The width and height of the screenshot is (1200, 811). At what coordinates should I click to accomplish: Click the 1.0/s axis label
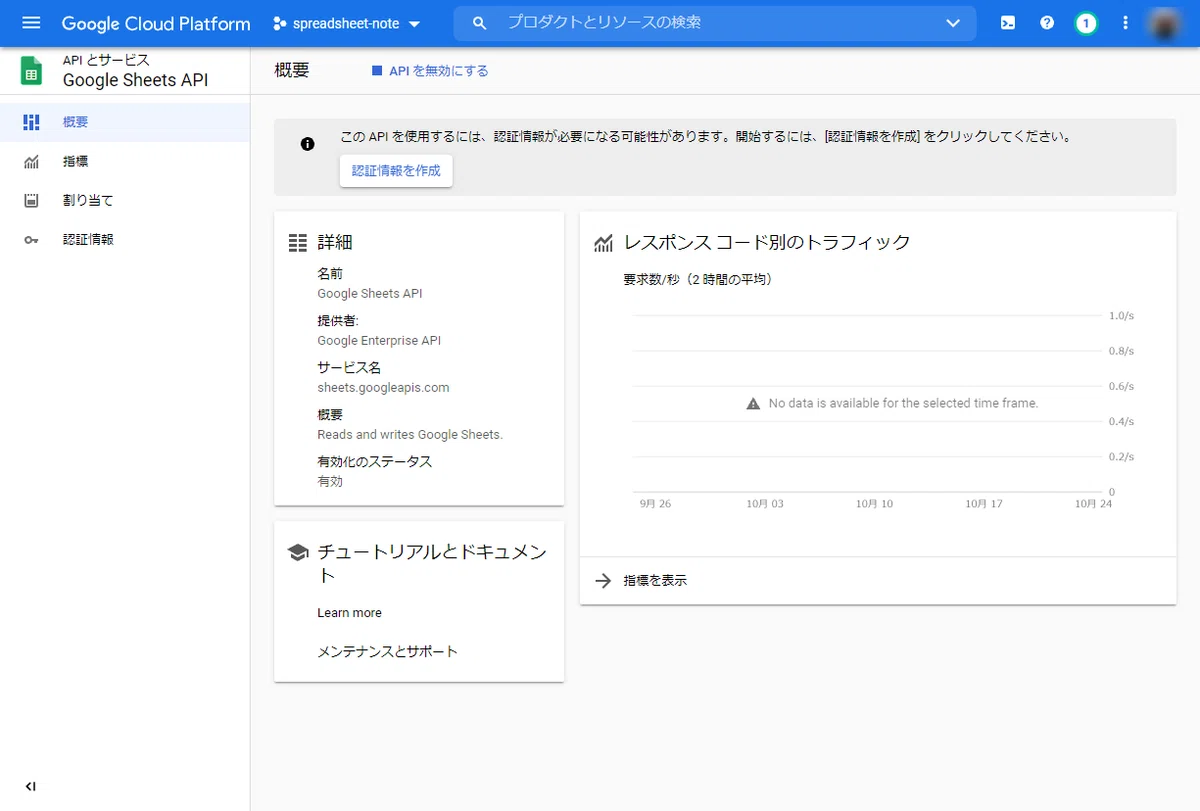[x=1121, y=316]
